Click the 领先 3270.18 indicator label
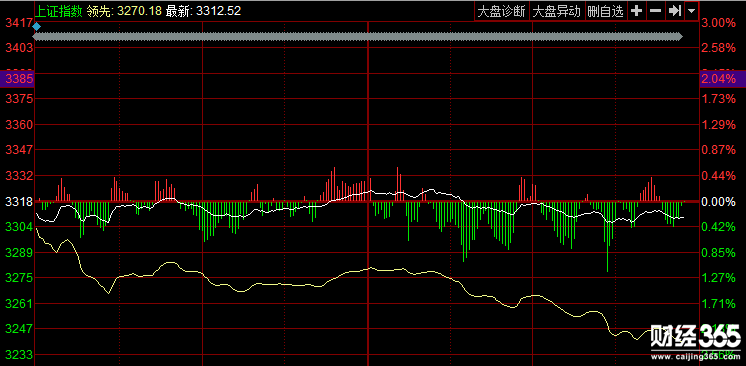Screen dimensions: 746x366 coord(124,11)
